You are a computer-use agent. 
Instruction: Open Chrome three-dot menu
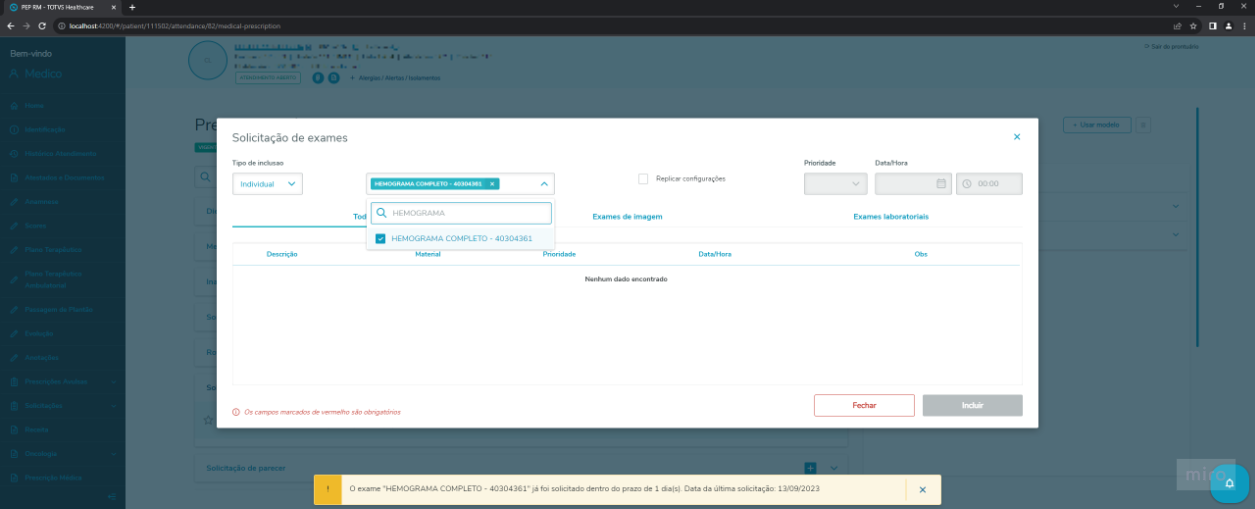pos(1245,25)
